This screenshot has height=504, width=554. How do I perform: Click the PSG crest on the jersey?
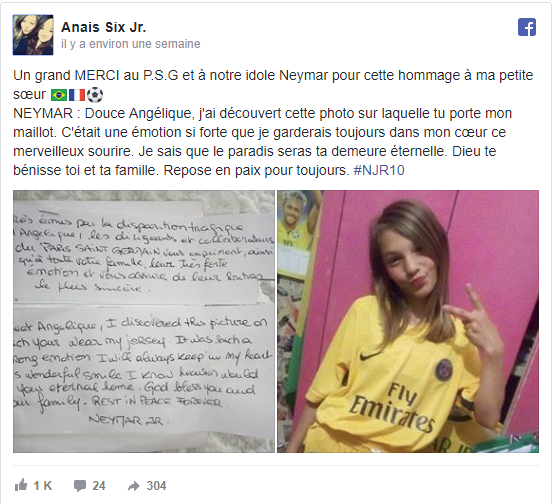(x=444, y=370)
